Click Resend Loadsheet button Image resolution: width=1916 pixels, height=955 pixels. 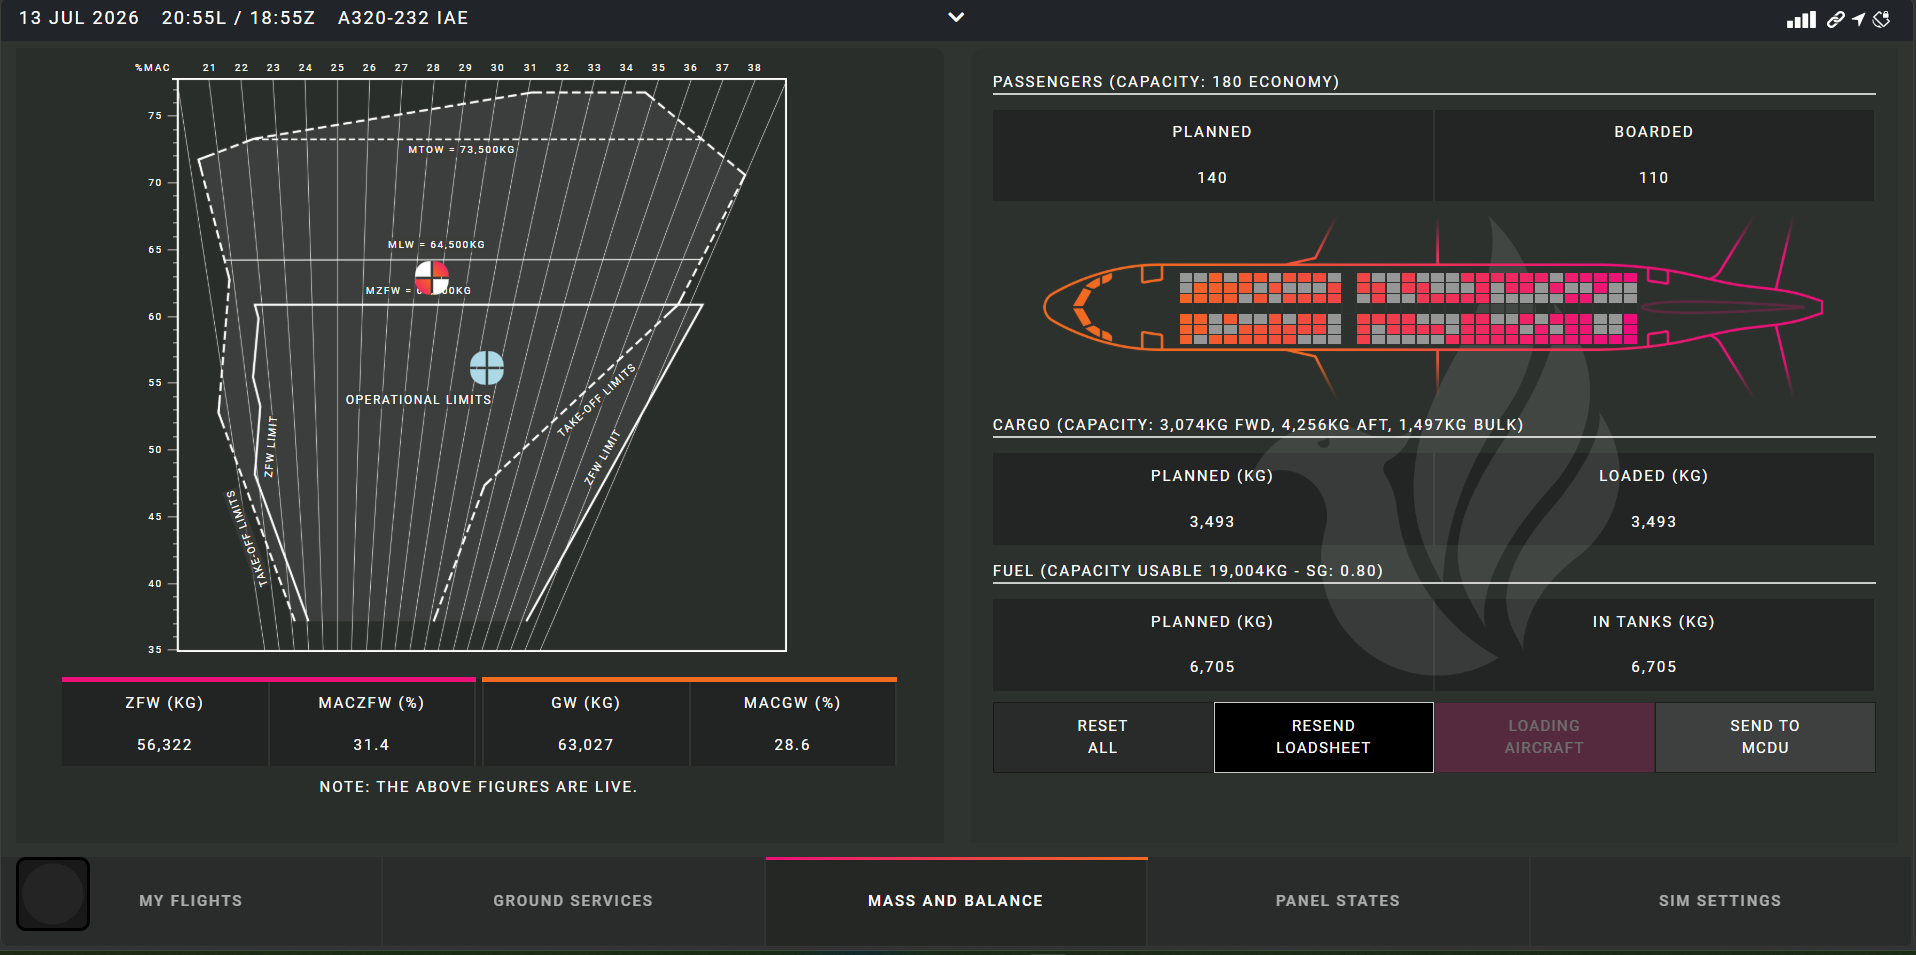pyautogui.click(x=1323, y=737)
